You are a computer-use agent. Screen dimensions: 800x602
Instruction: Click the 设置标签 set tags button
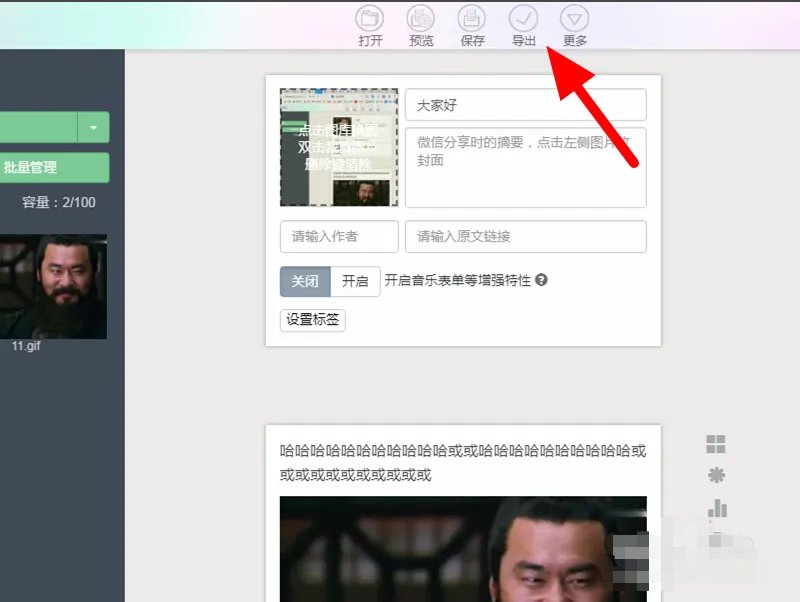coord(313,320)
